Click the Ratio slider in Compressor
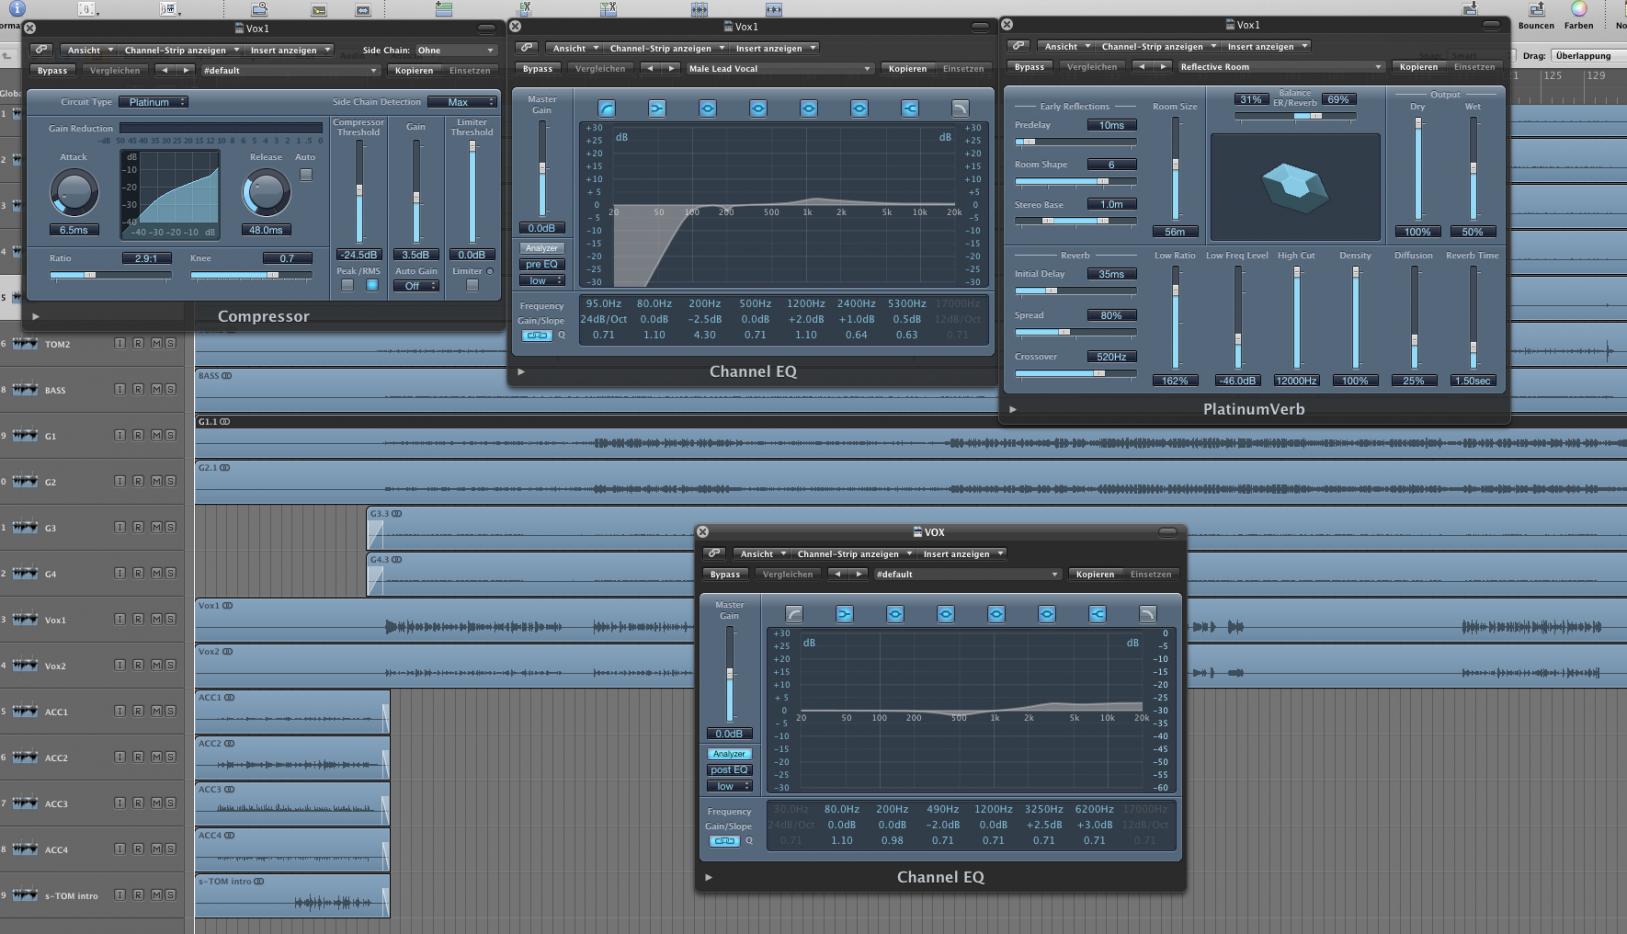This screenshot has width=1627, height=934. 110,274
